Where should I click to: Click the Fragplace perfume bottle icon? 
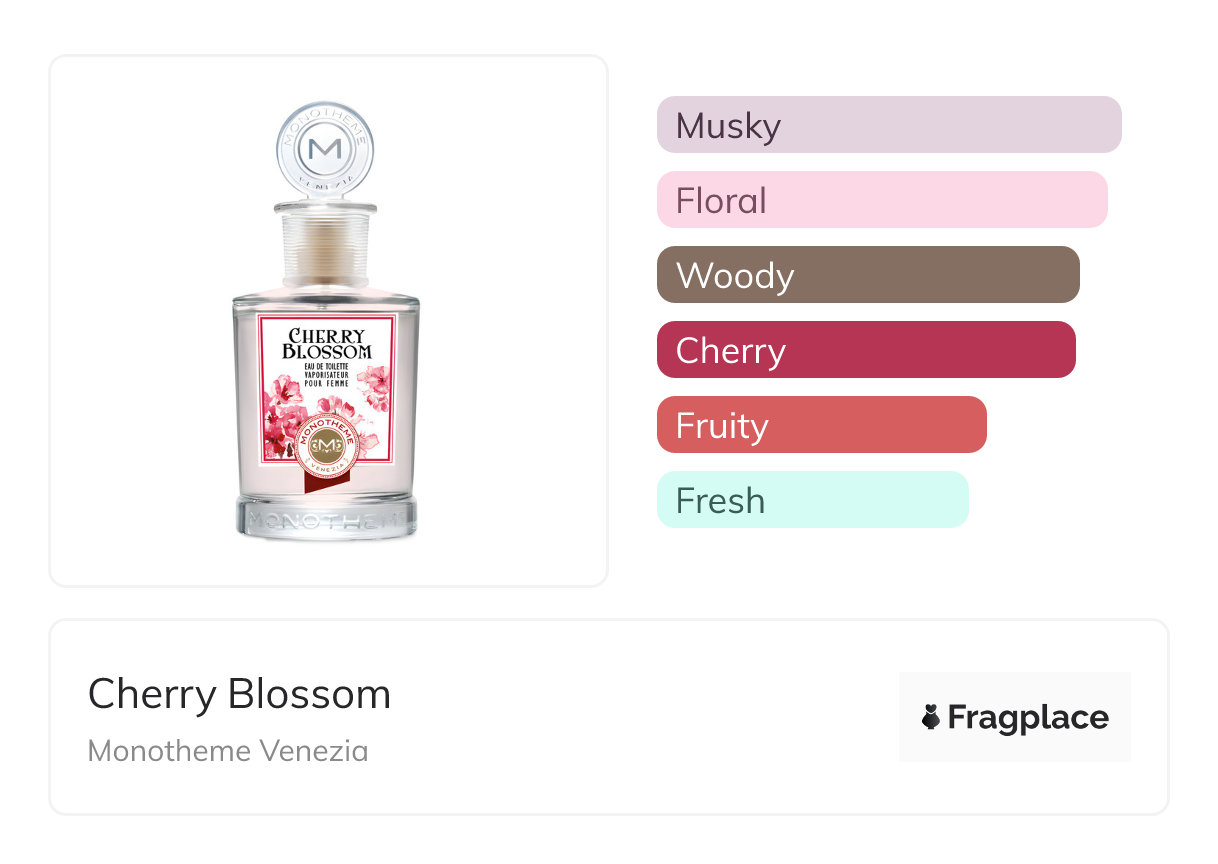click(931, 717)
